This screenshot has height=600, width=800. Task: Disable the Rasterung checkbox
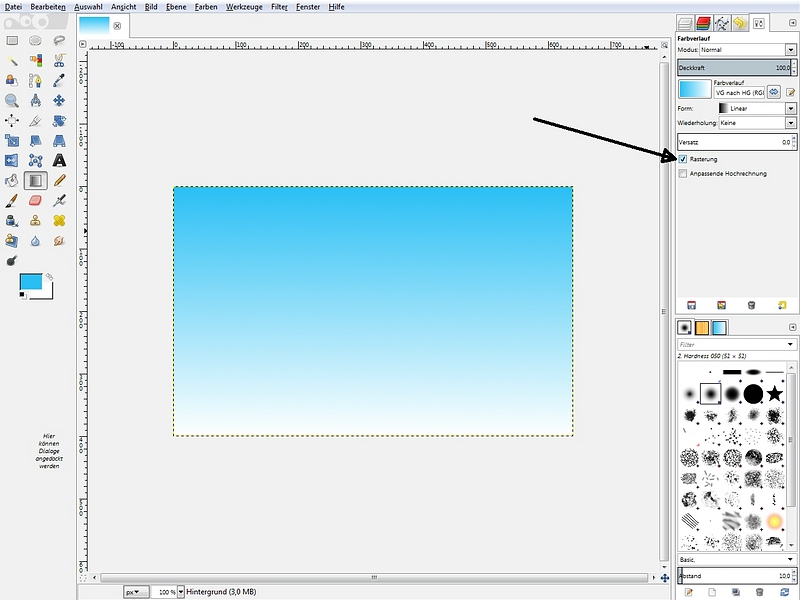tap(683, 159)
